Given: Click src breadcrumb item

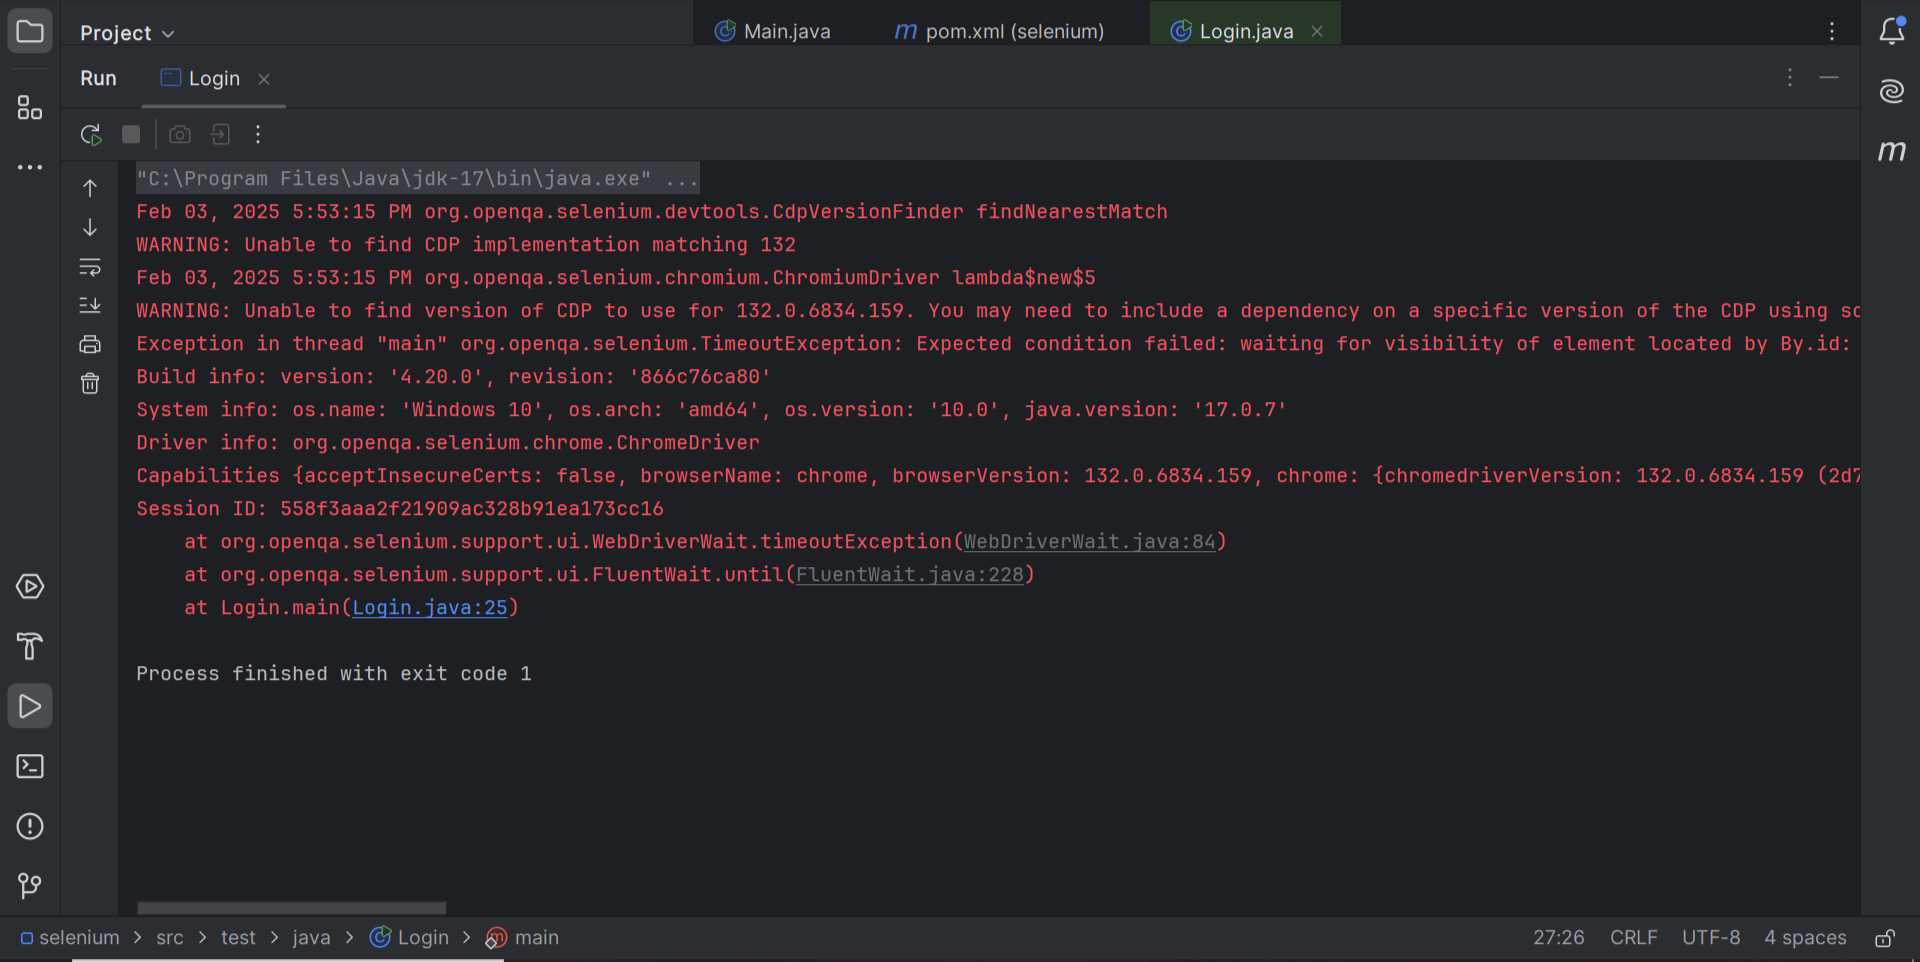Looking at the screenshot, I should pyautogui.click(x=170, y=938).
